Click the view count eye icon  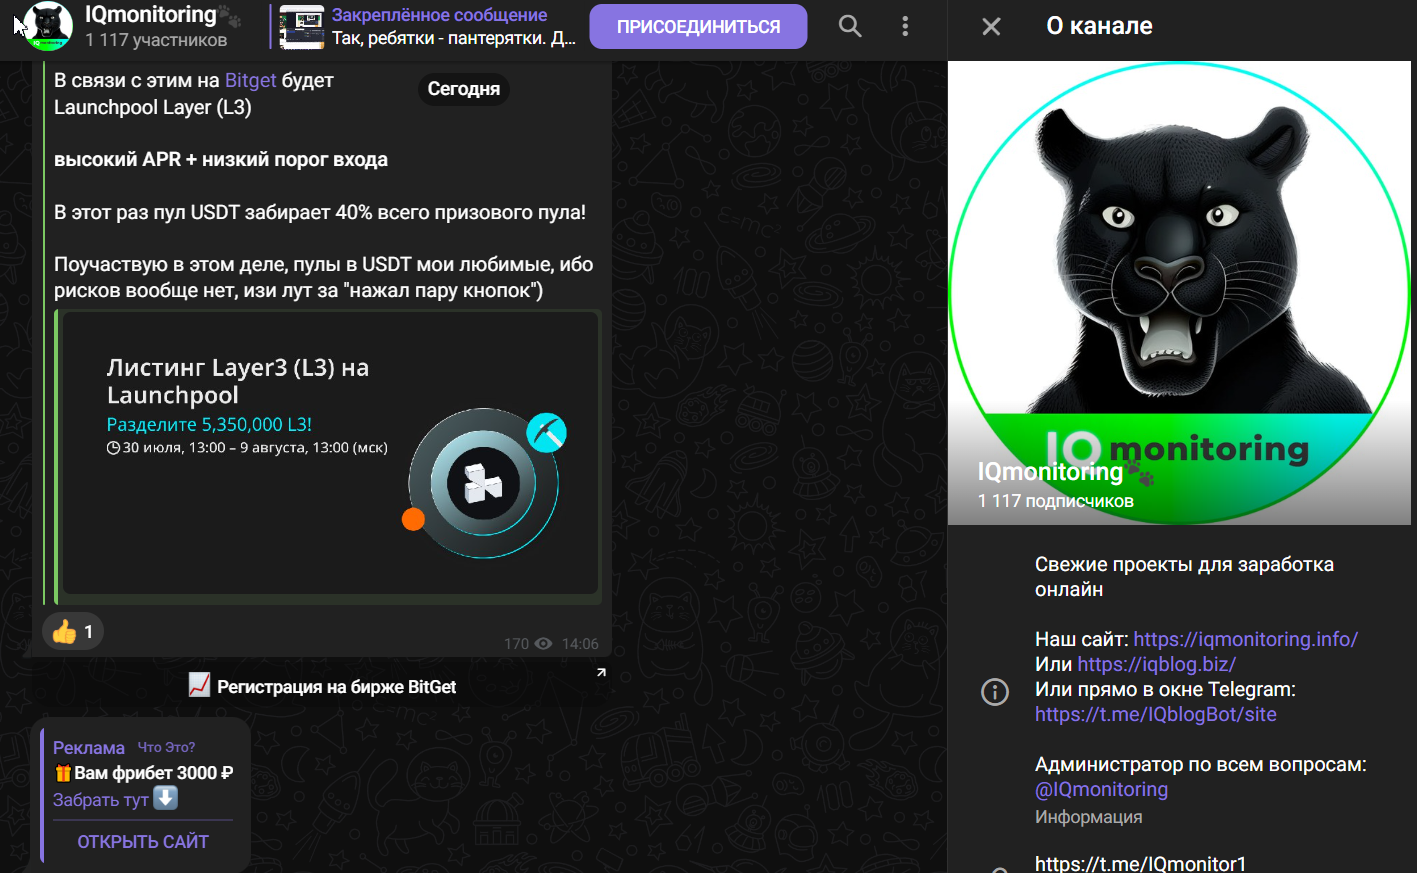click(544, 644)
